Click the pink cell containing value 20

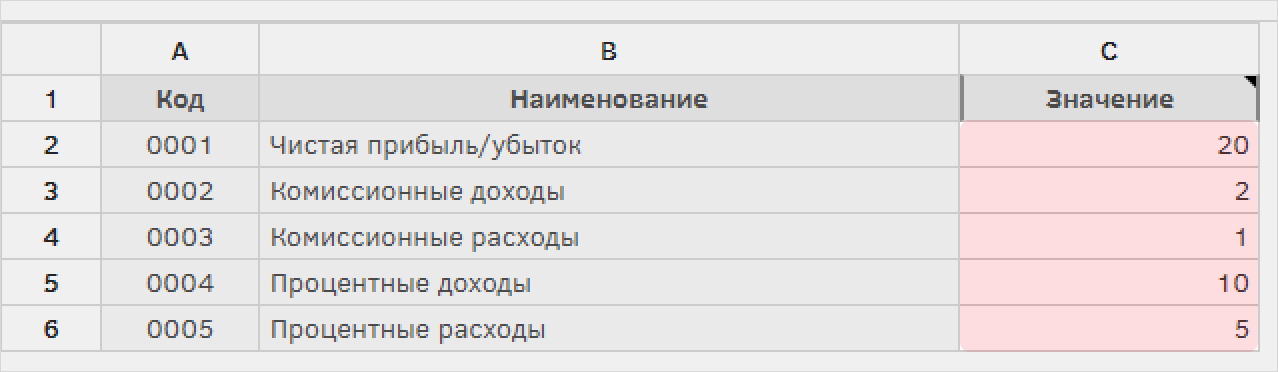(1109, 146)
